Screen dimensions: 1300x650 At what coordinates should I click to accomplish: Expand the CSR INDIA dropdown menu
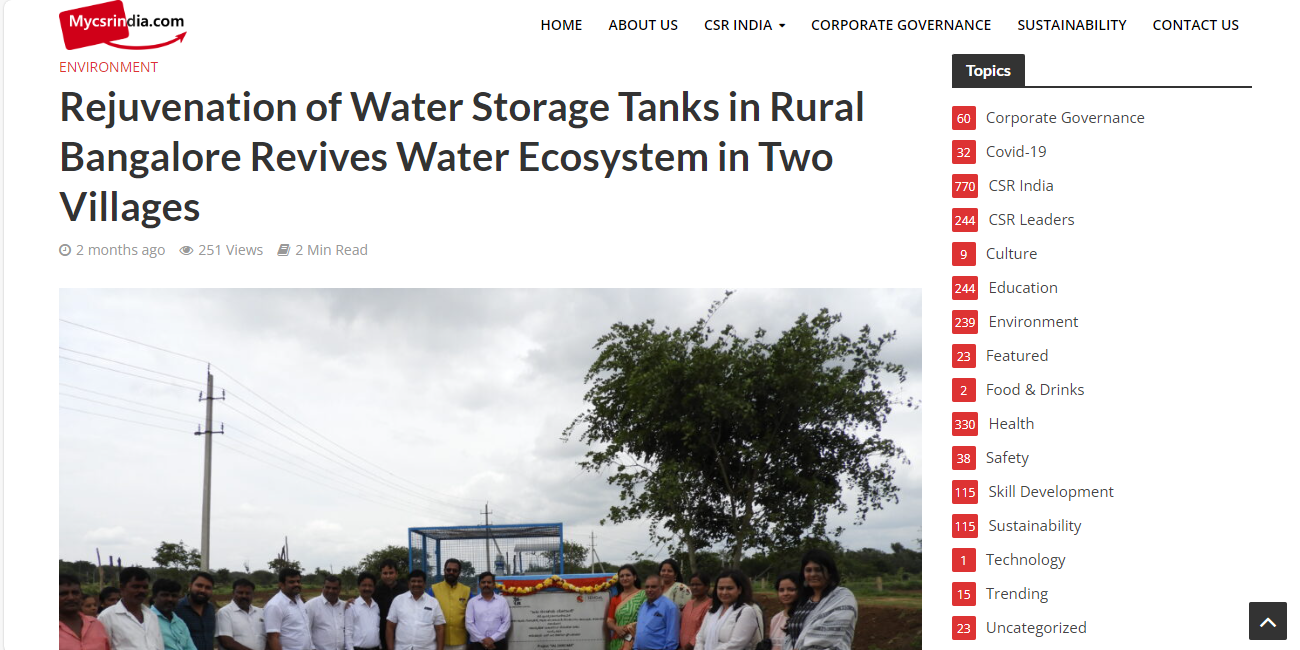point(744,25)
